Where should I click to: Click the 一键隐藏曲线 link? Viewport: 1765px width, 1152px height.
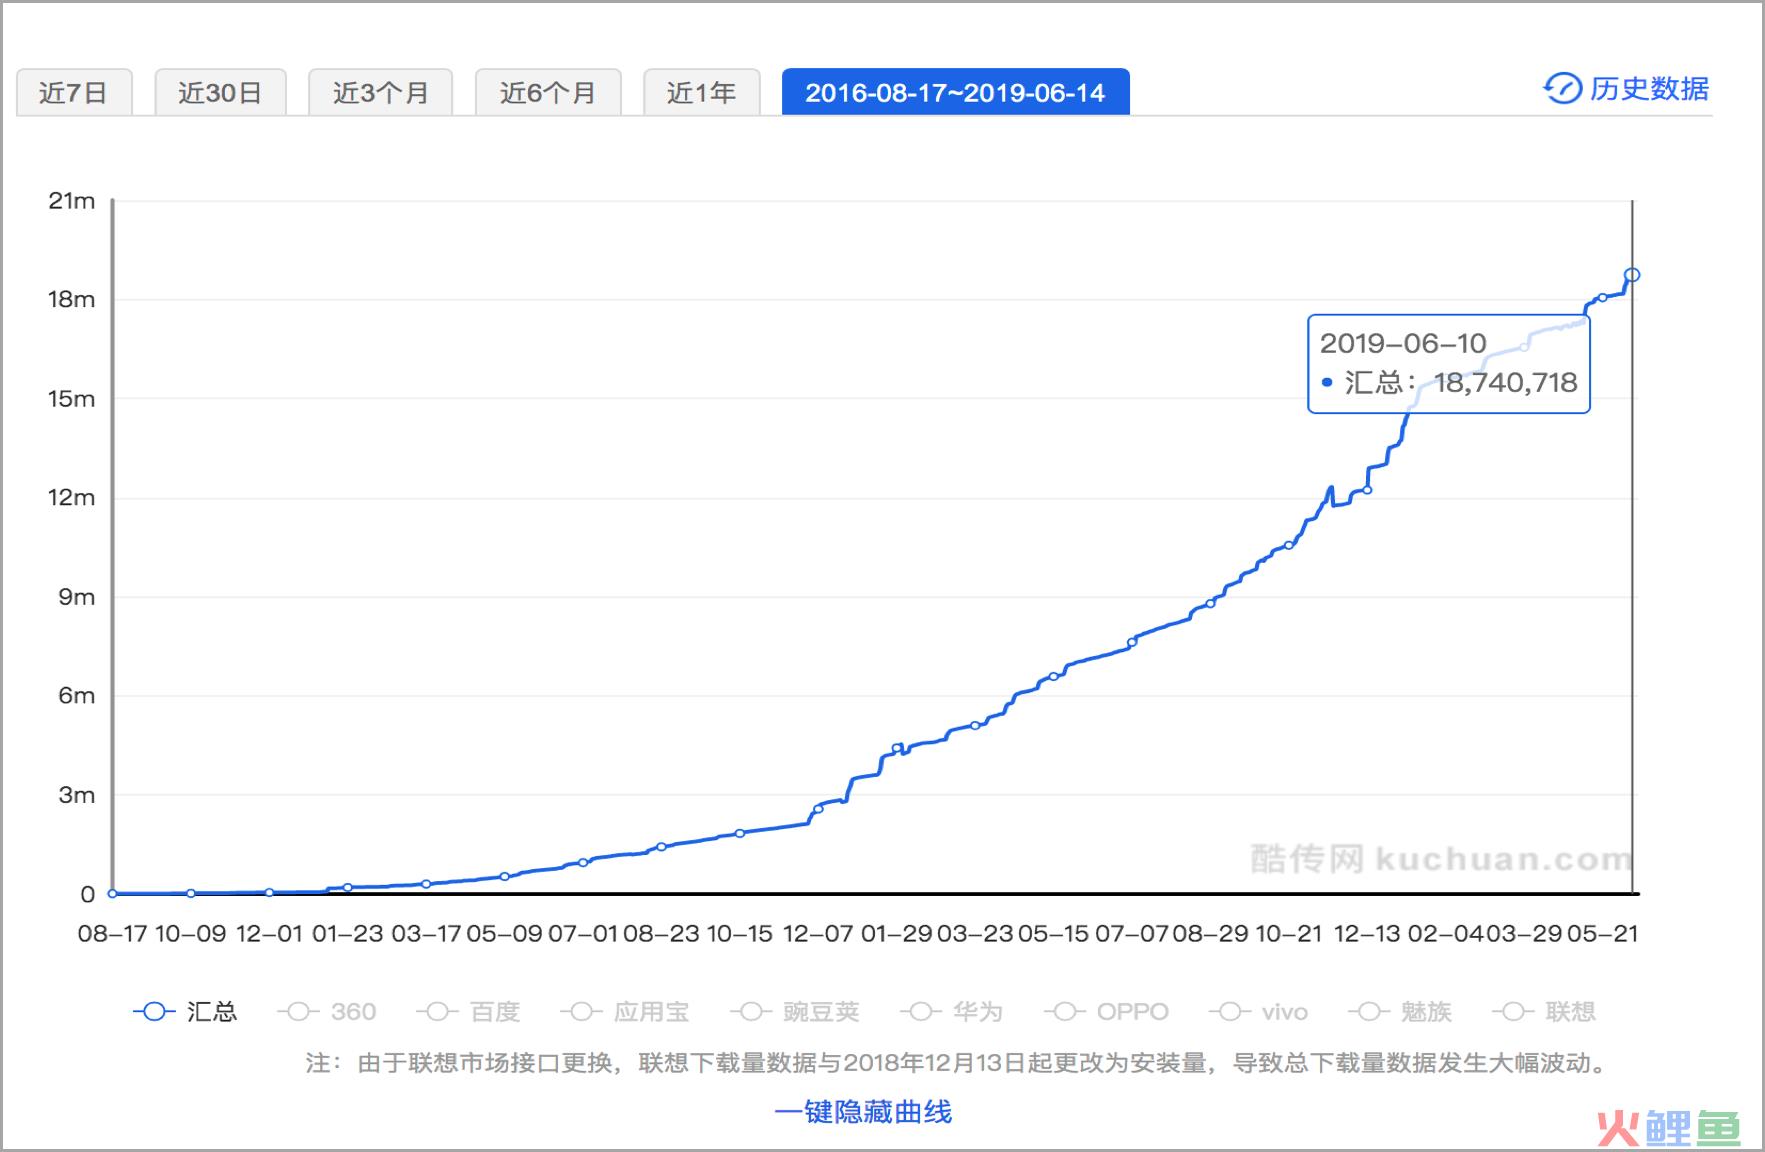click(863, 1112)
